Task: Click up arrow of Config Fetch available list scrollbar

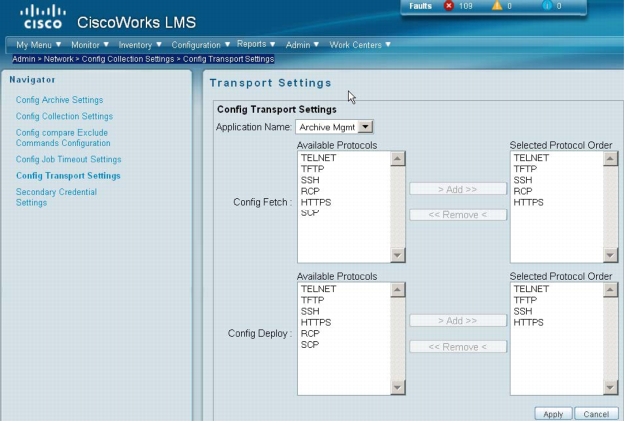Action: click(397, 159)
